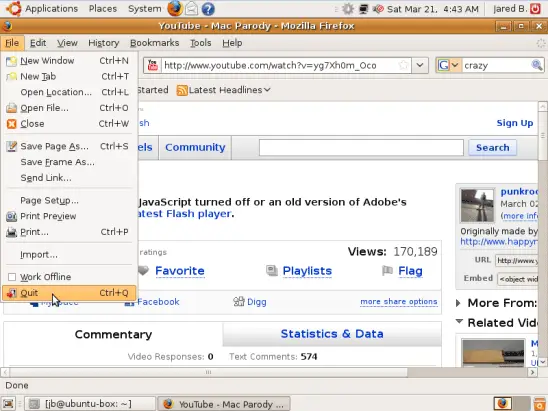Click the Sign Up link
The width and height of the screenshot is (548, 411).
pos(515,123)
